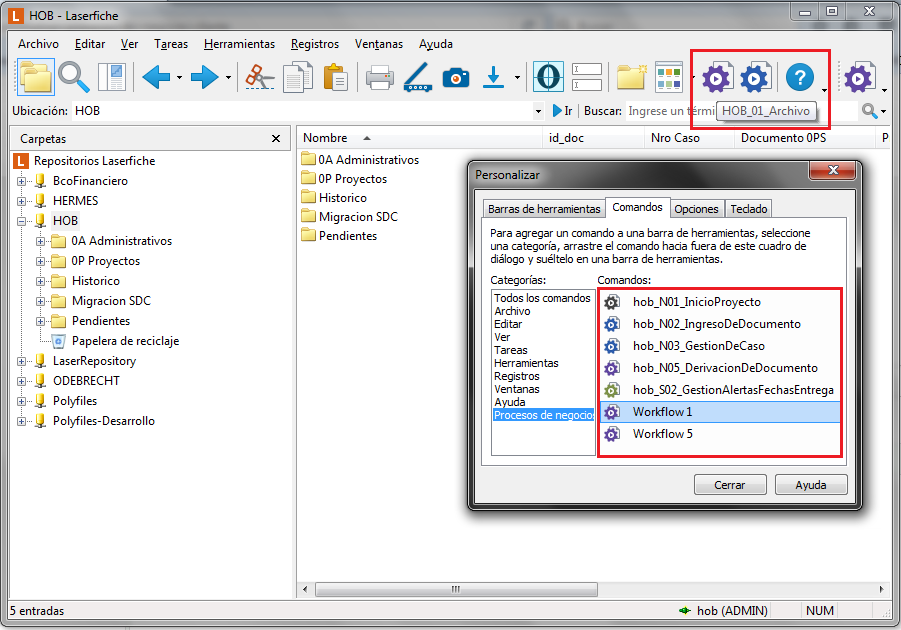Expand the 0P Proyectos folder in the tree
Screen dimensions: 901x630
pos(40,262)
